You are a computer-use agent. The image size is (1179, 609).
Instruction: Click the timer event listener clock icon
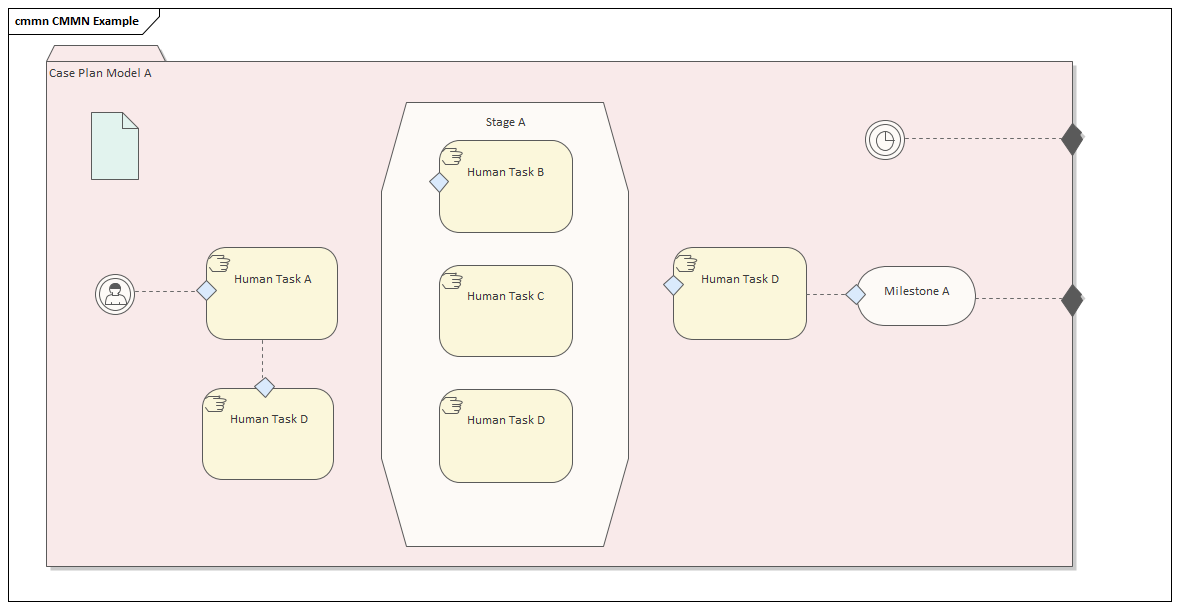tap(885, 140)
